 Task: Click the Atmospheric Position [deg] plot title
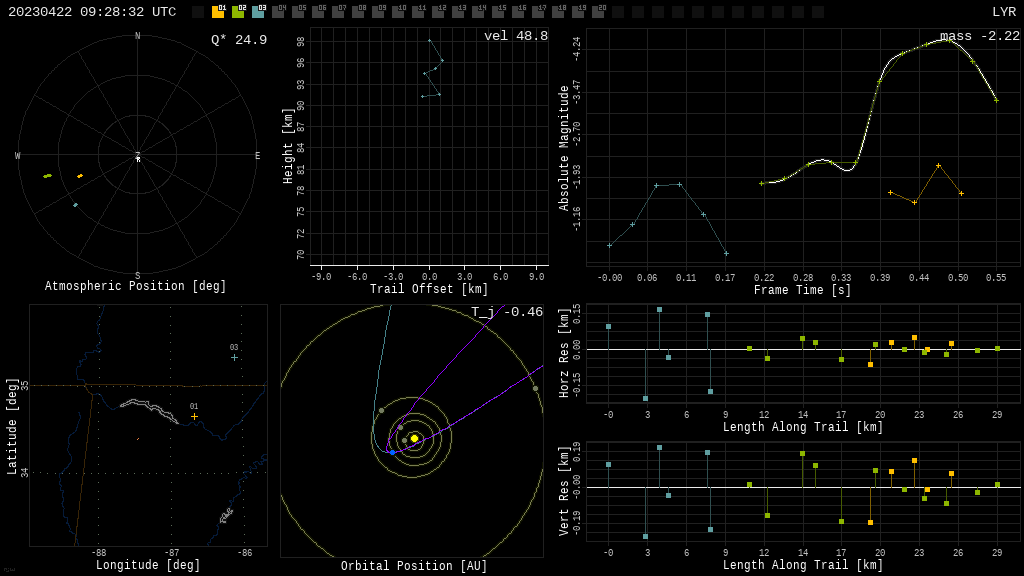coord(135,287)
